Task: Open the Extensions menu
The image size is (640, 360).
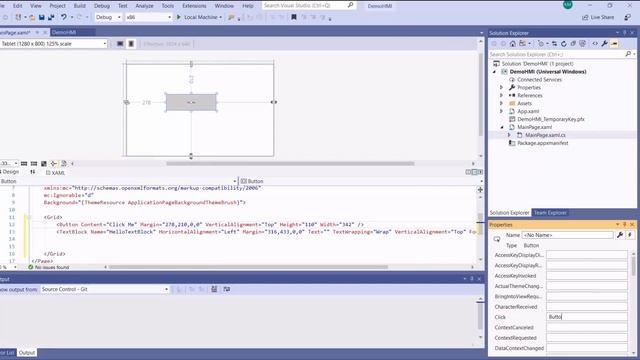Action: click(x=194, y=6)
